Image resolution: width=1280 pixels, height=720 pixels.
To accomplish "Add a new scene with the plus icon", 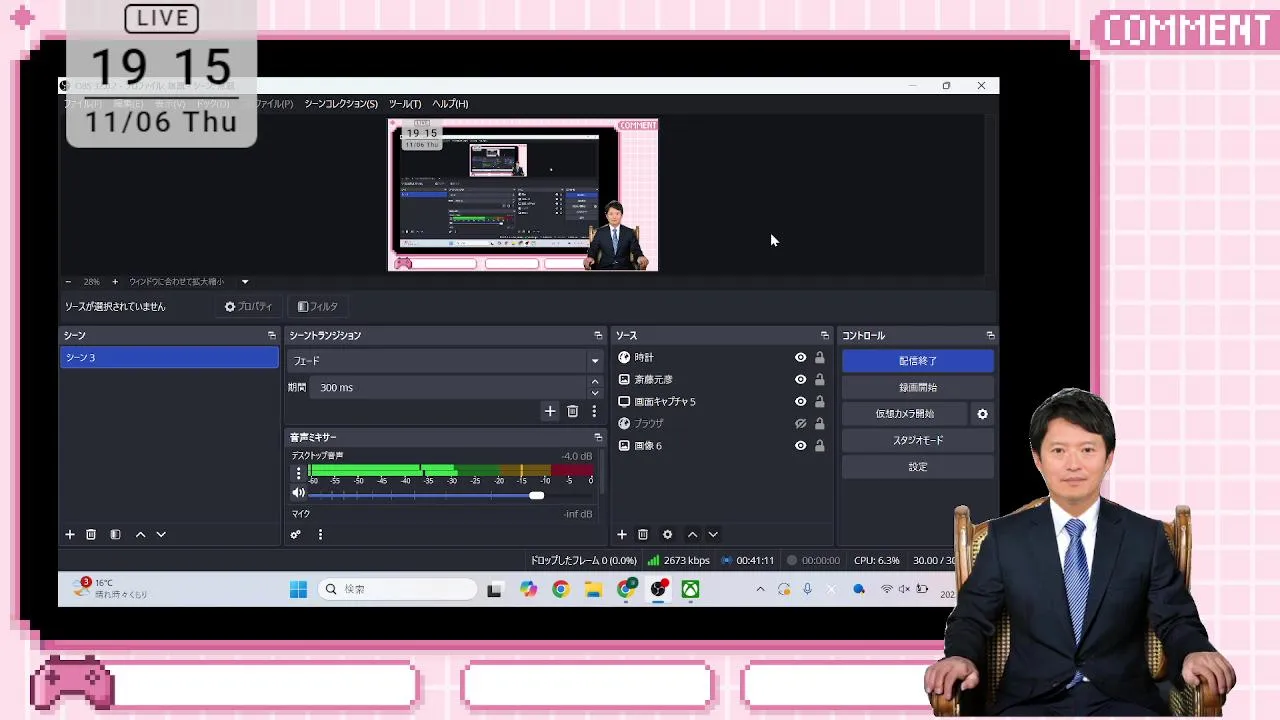I will click(x=70, y=535).
